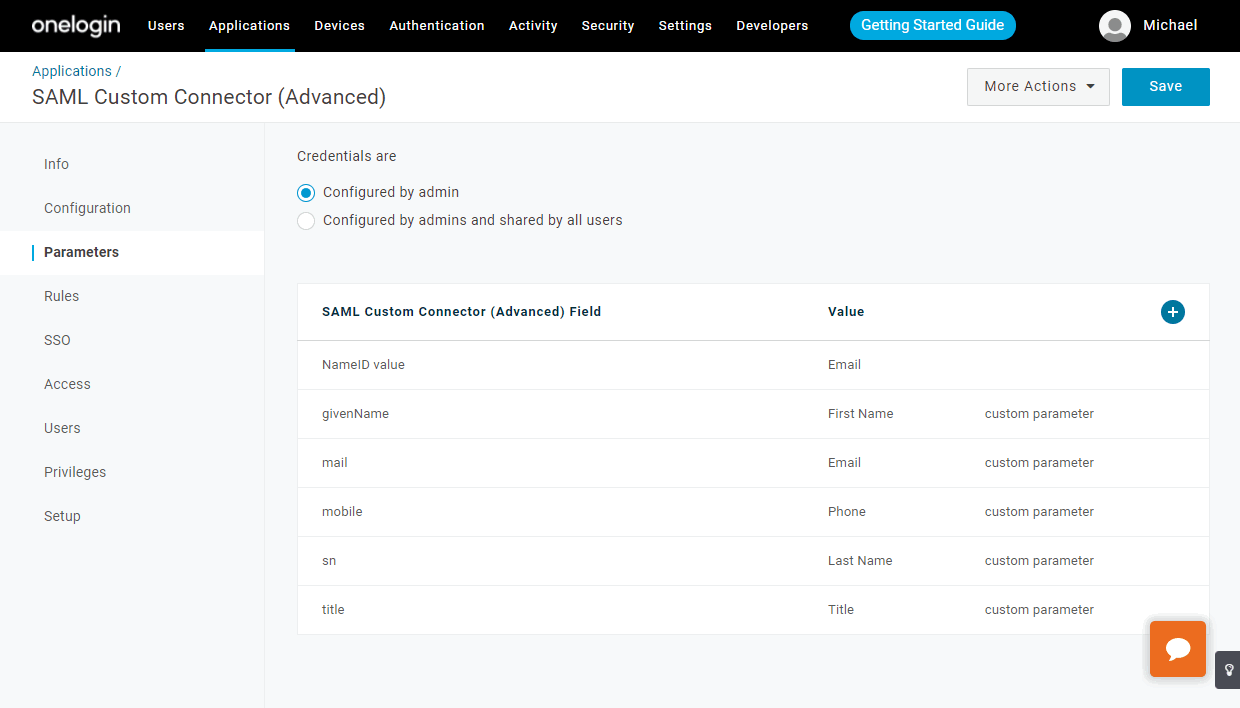Click the lightbulb tips icon

point(1228,669)
